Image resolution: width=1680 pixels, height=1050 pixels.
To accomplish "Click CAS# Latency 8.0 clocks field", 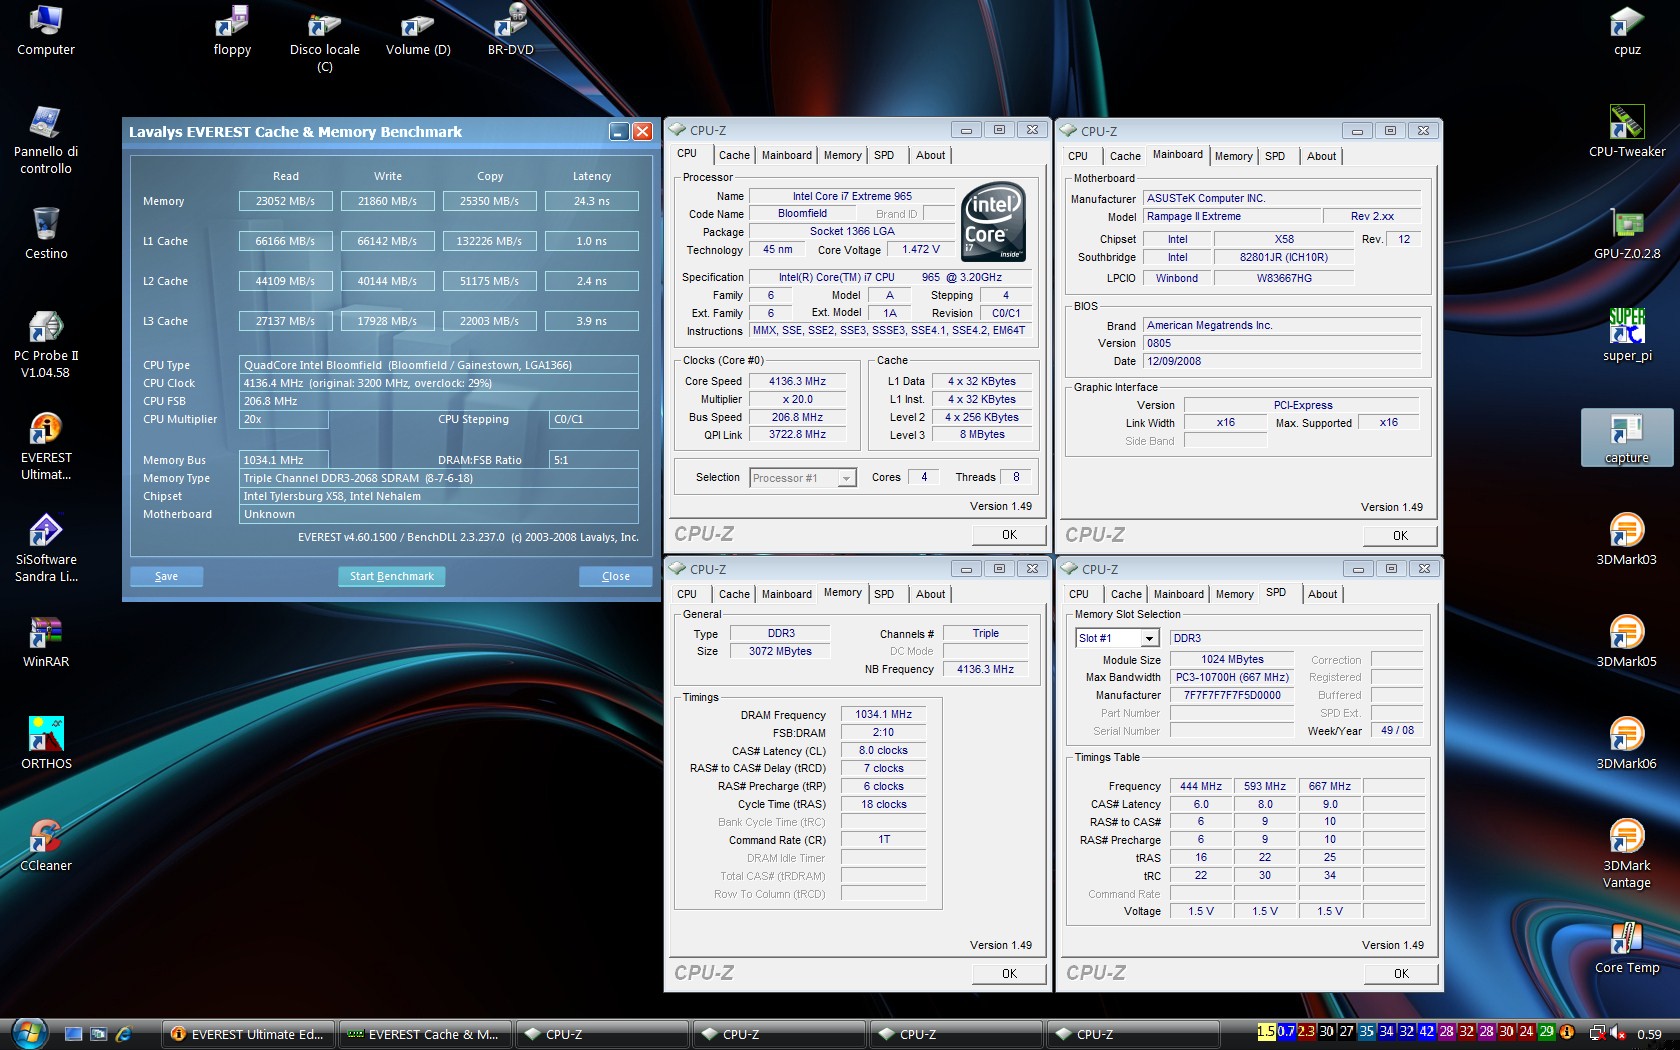I will 884,750.
